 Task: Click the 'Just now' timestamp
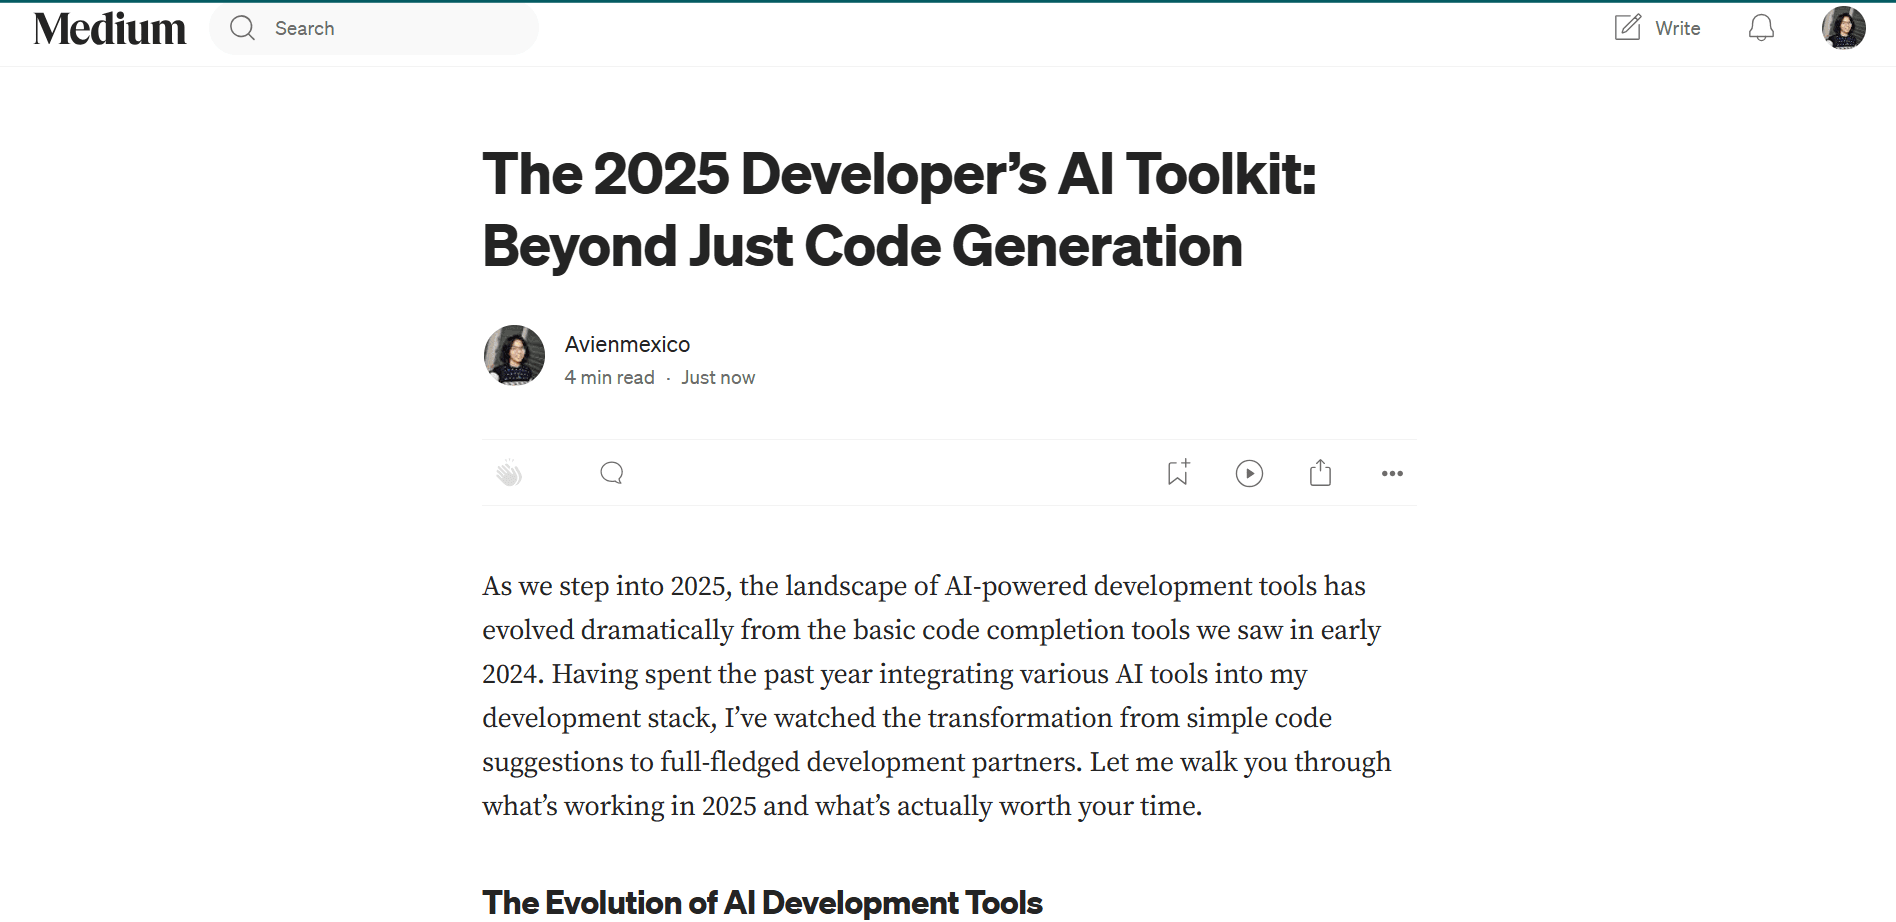tap(718, 378)
